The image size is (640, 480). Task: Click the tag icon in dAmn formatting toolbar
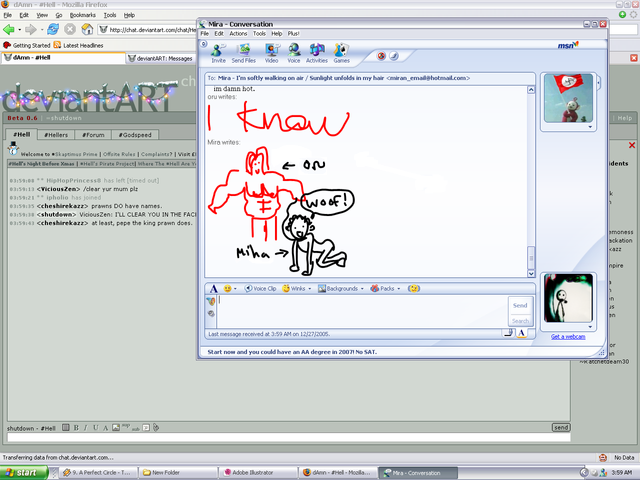(156, 427)
